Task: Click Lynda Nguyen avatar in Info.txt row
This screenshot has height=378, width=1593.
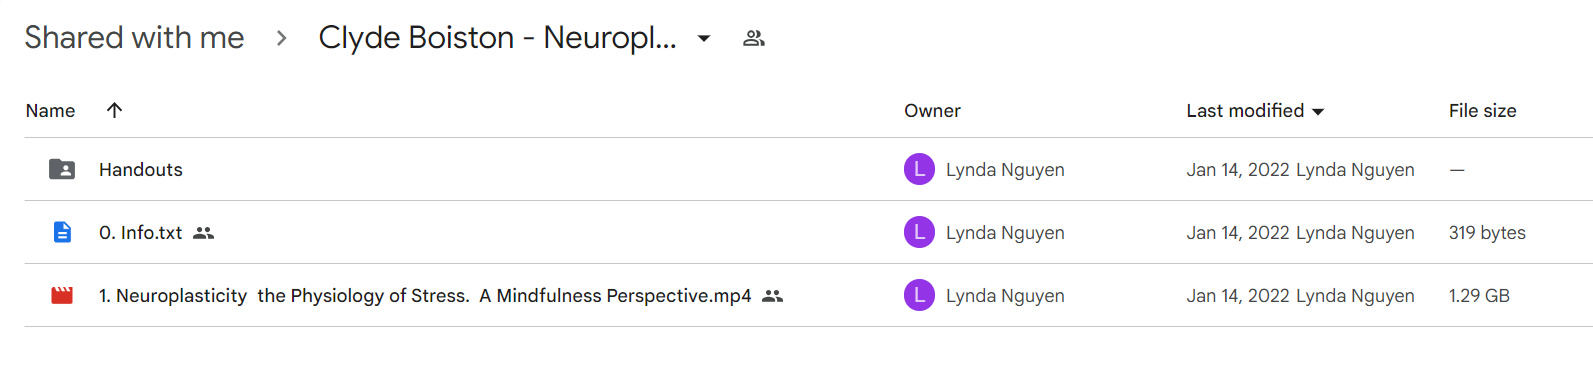Action: [x=919, y=232]
